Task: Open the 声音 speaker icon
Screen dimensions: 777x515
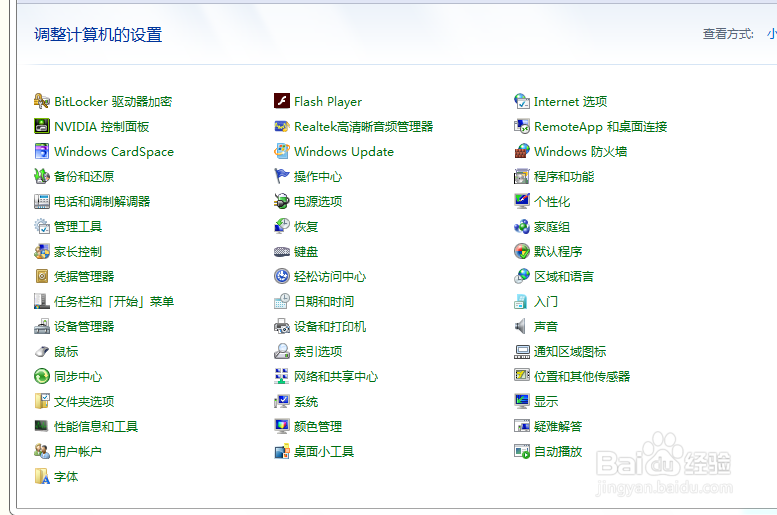Action: tap(520, 326)
